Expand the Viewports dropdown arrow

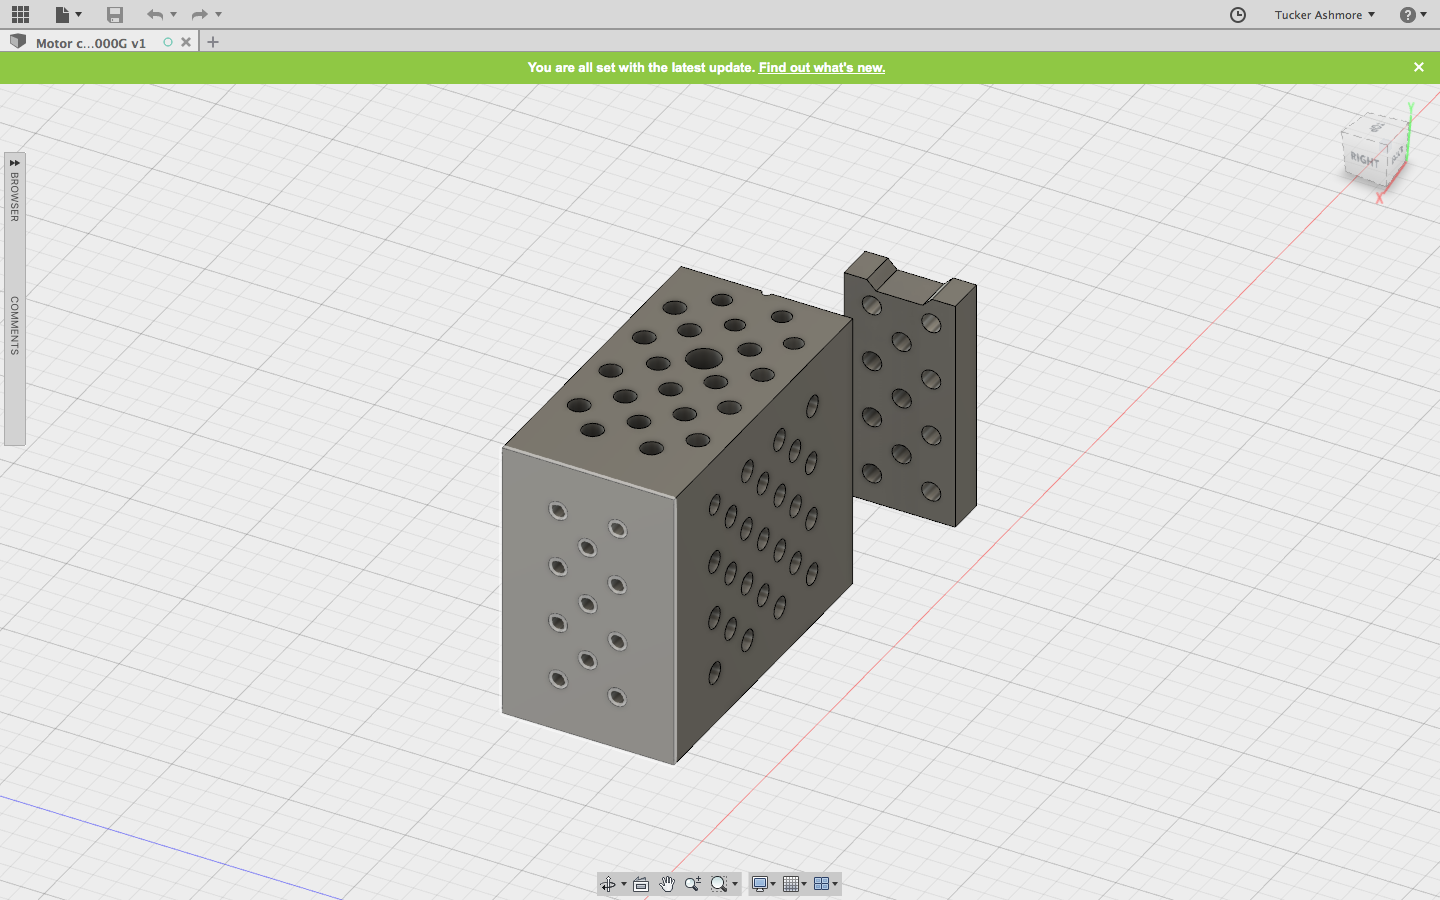point(836,884)
